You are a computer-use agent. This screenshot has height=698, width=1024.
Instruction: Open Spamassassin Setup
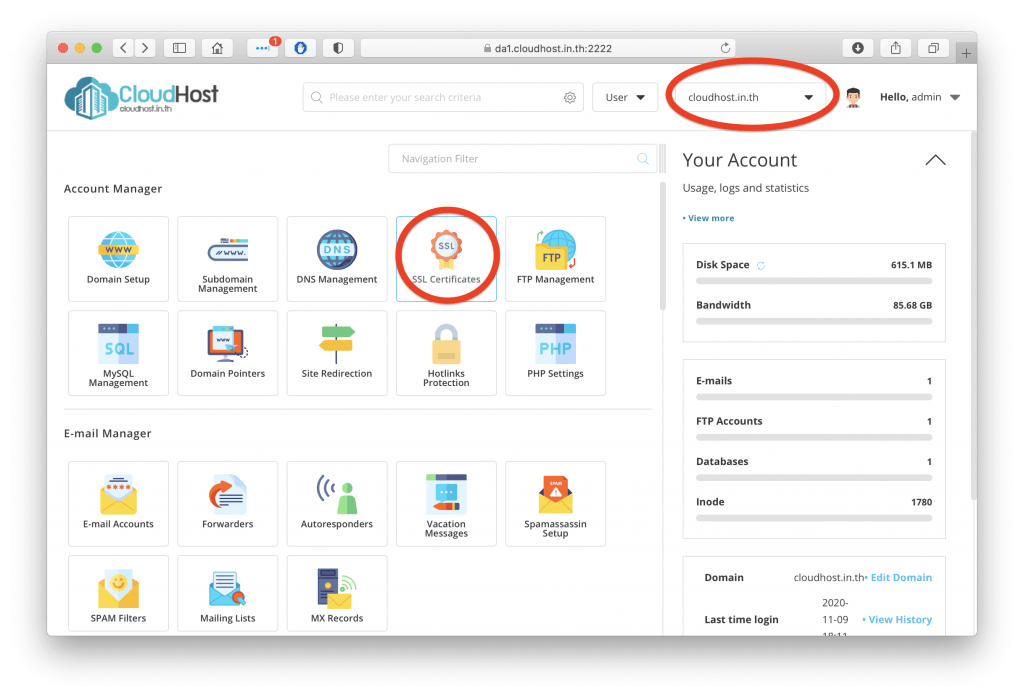[555, 503]
